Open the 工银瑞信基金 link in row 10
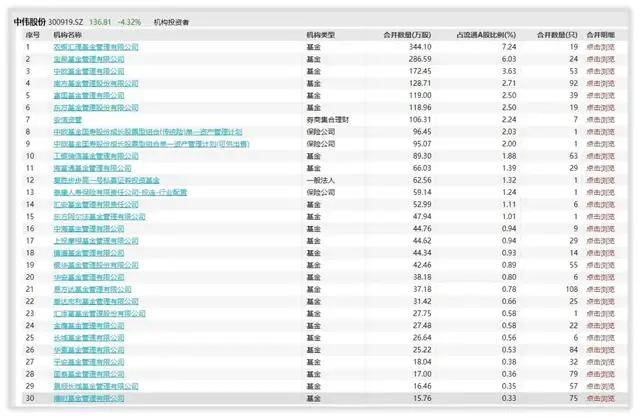The image size is (640, 418). click(x=96, y=156)
